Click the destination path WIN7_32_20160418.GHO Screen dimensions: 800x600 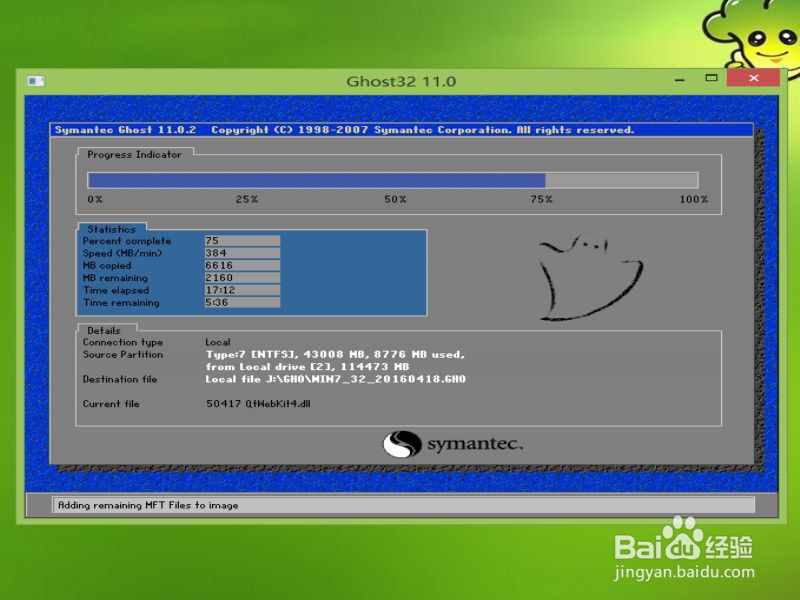click(x=335, y=379)
